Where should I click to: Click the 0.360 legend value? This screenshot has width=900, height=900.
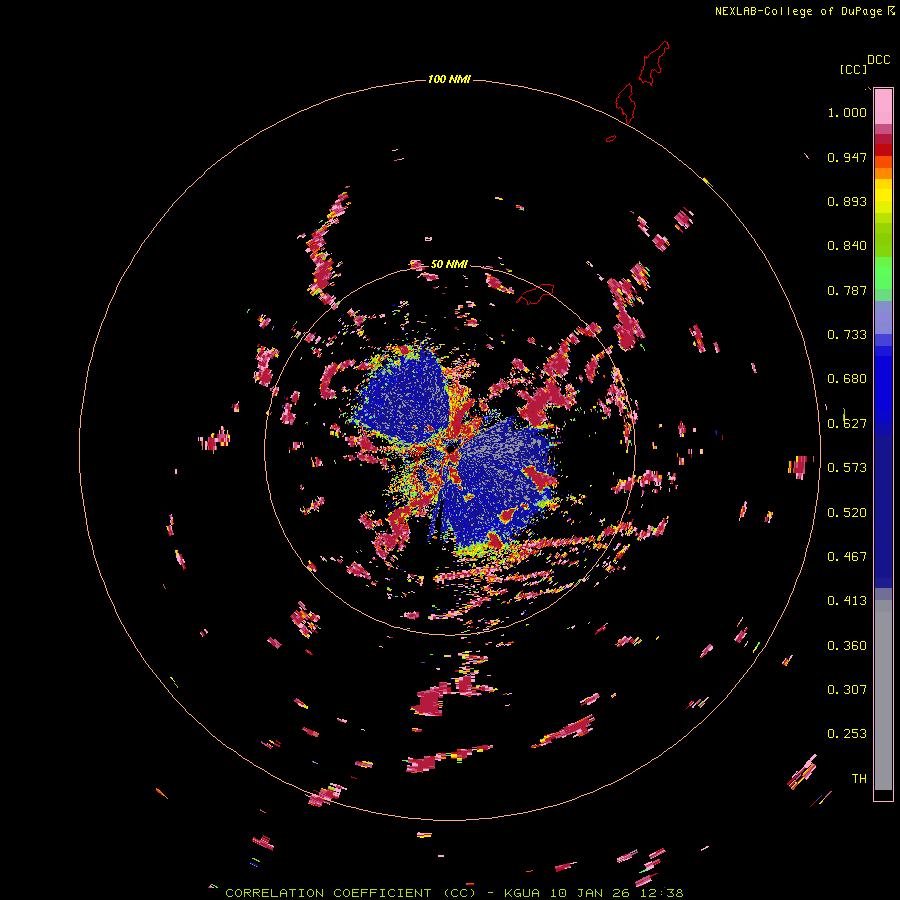pos(847,646)
